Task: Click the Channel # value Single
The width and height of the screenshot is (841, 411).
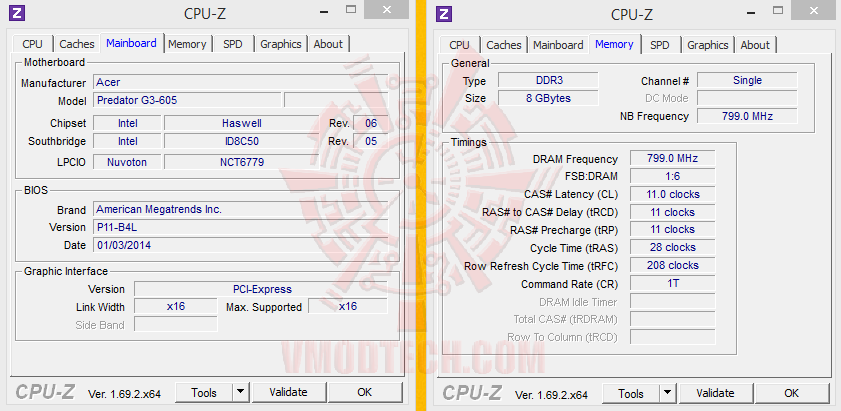Action: click(x=747, y=80)
